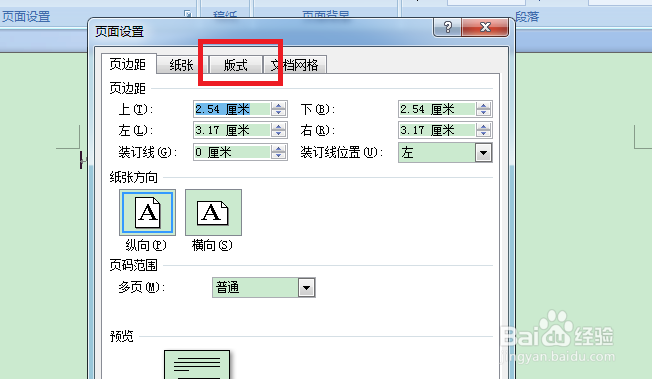Screen dimensions: 652x379
Task: Click the 左 margin input field
Action: tap(232, 130)
